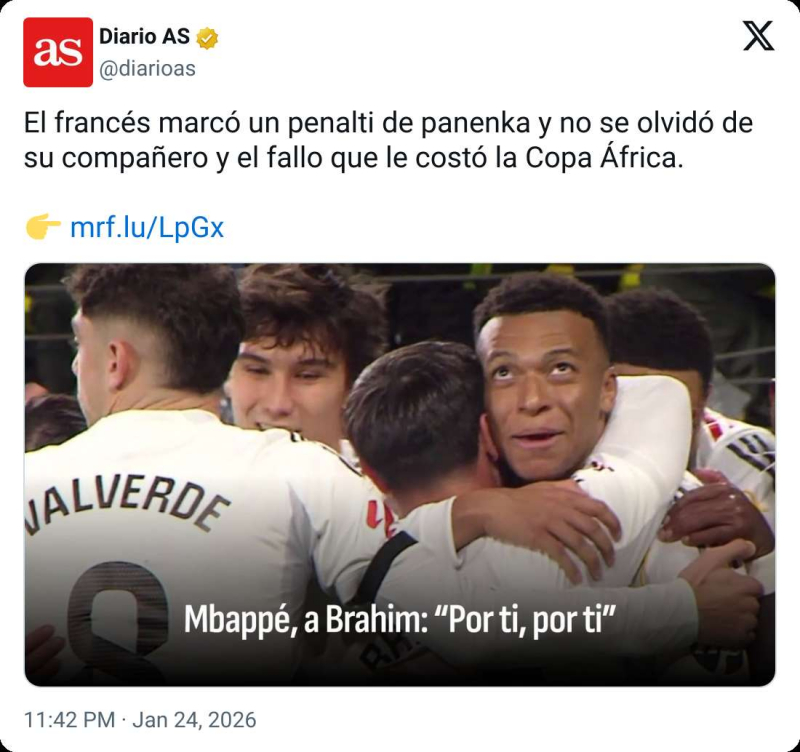Click the 11:42 PM timestamp
The width and height of the screenshot is (800, 752).
click(x=69, y=720)
